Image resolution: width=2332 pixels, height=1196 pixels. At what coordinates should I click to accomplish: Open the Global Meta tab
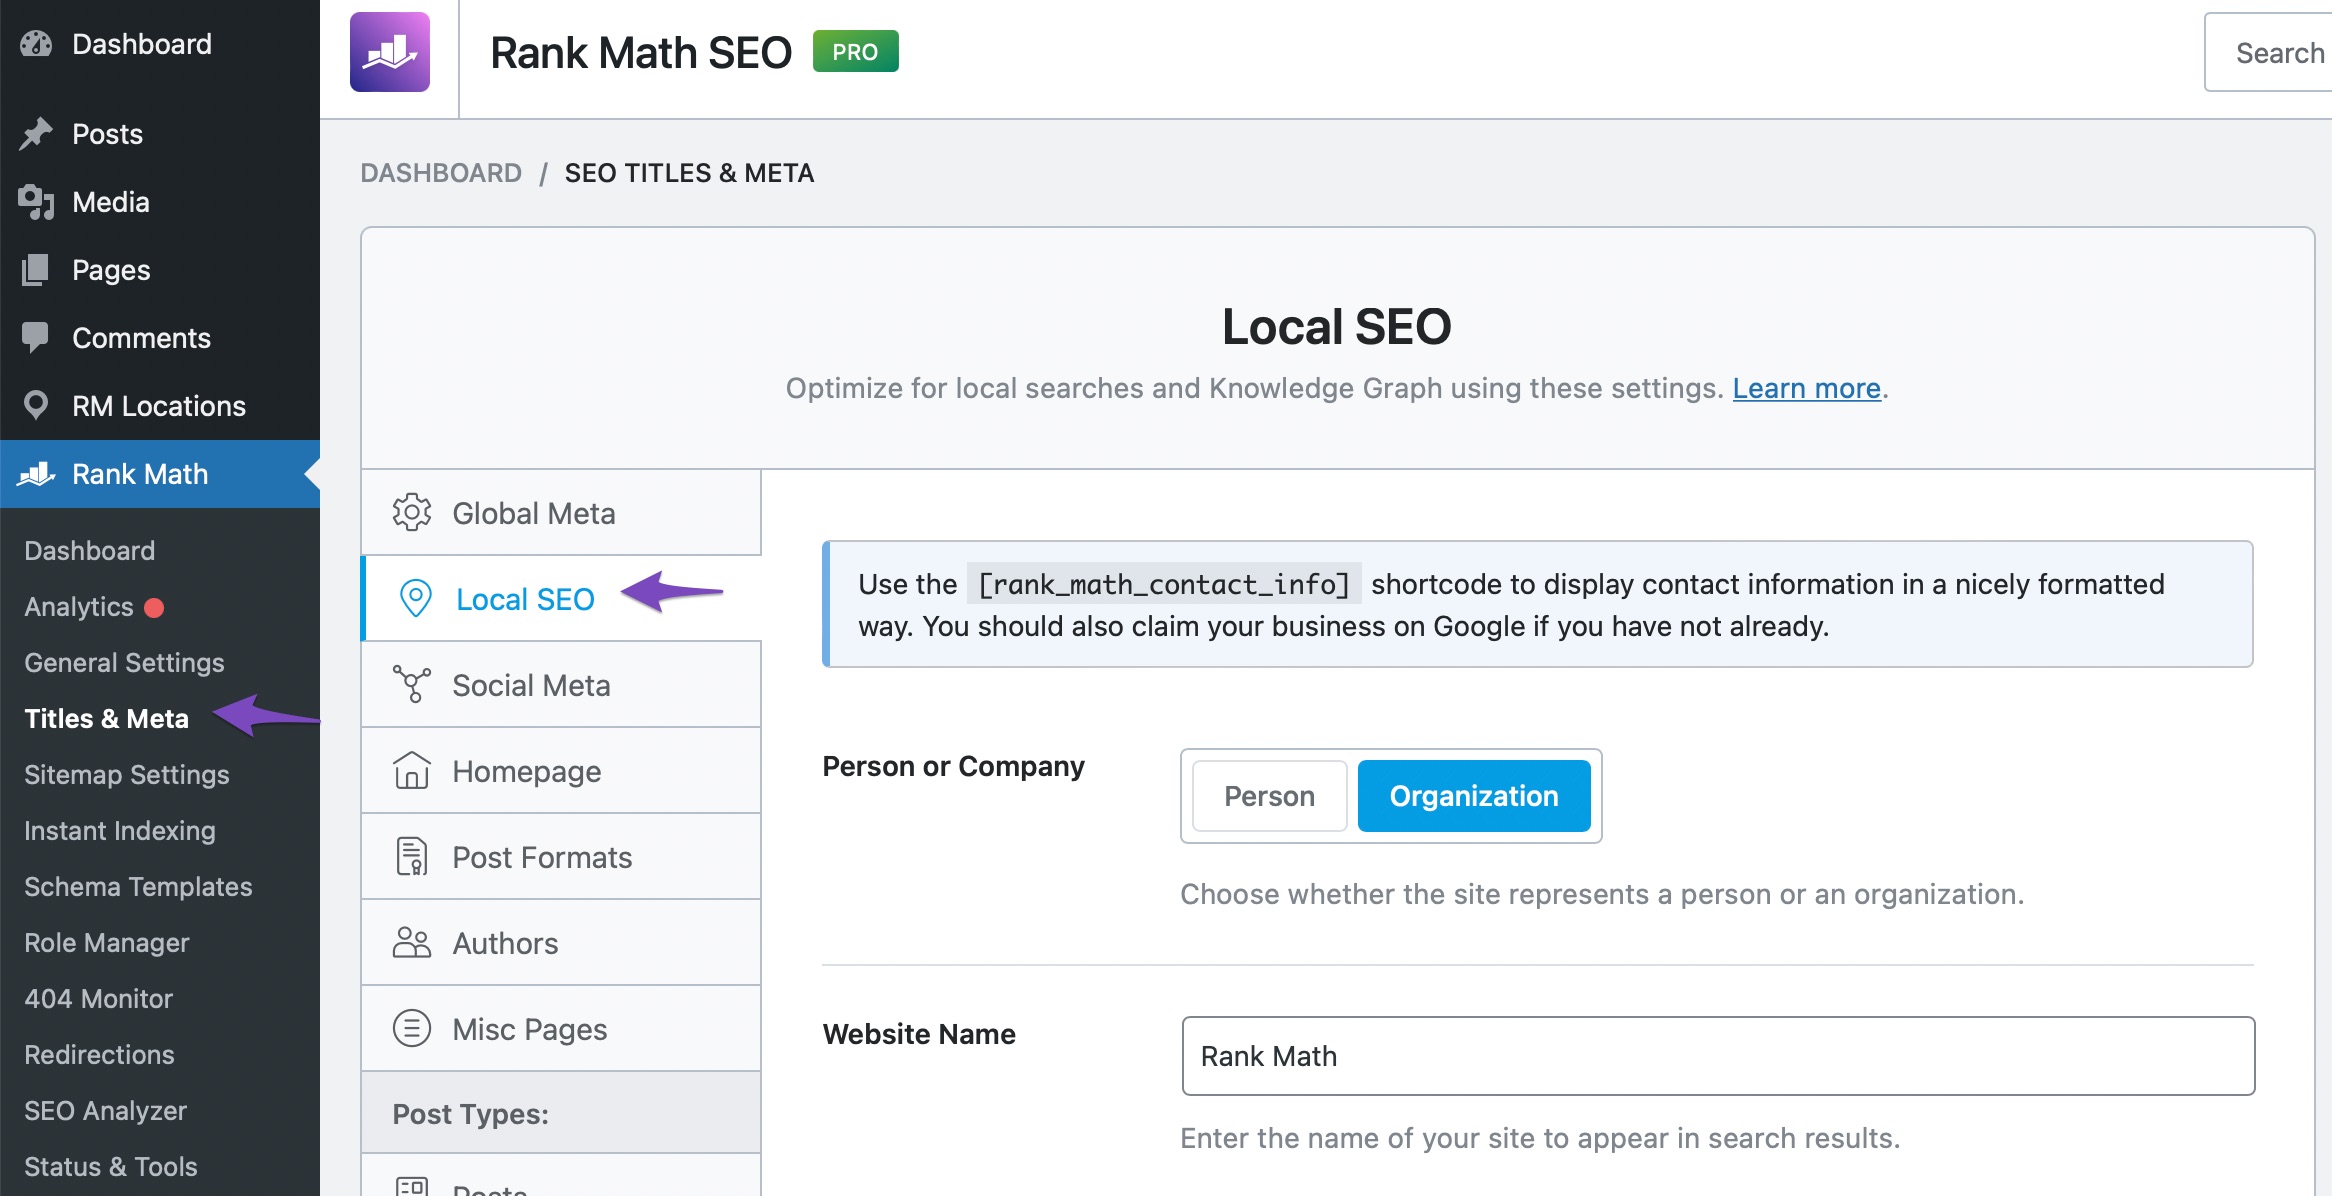tap(561, 512)
